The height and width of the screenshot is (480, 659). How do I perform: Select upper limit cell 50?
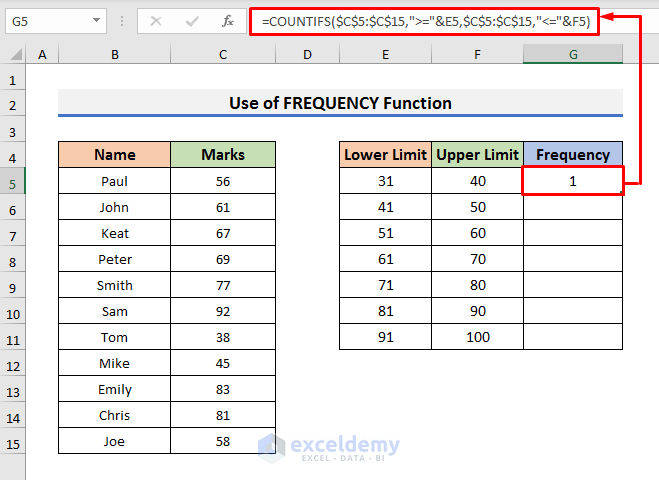coord(477,207)
